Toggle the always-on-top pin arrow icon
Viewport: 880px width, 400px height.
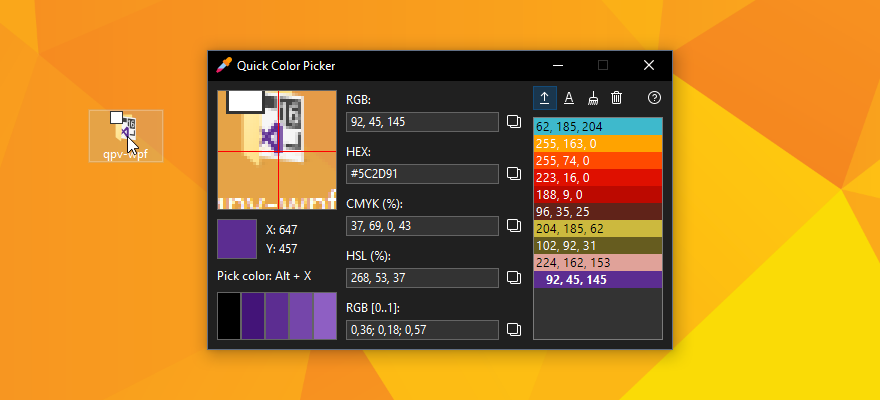click(545, 97)
